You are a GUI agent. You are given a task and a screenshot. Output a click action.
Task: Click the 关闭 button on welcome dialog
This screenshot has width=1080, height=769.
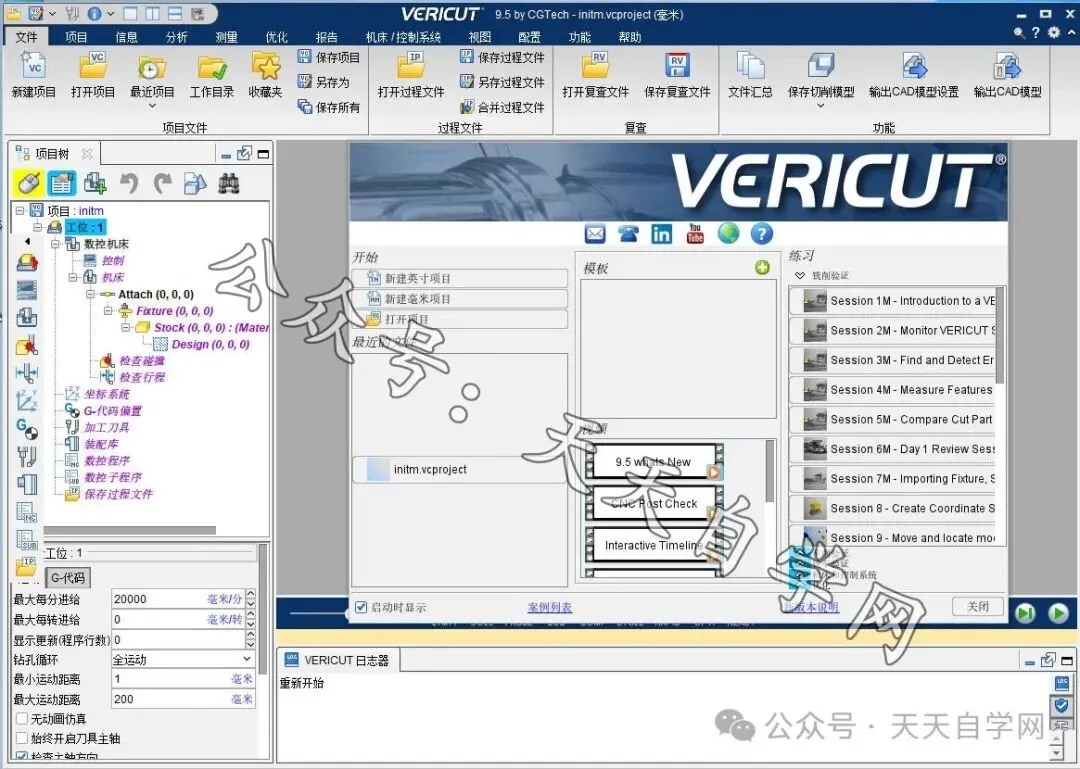[x=977, y=606]
